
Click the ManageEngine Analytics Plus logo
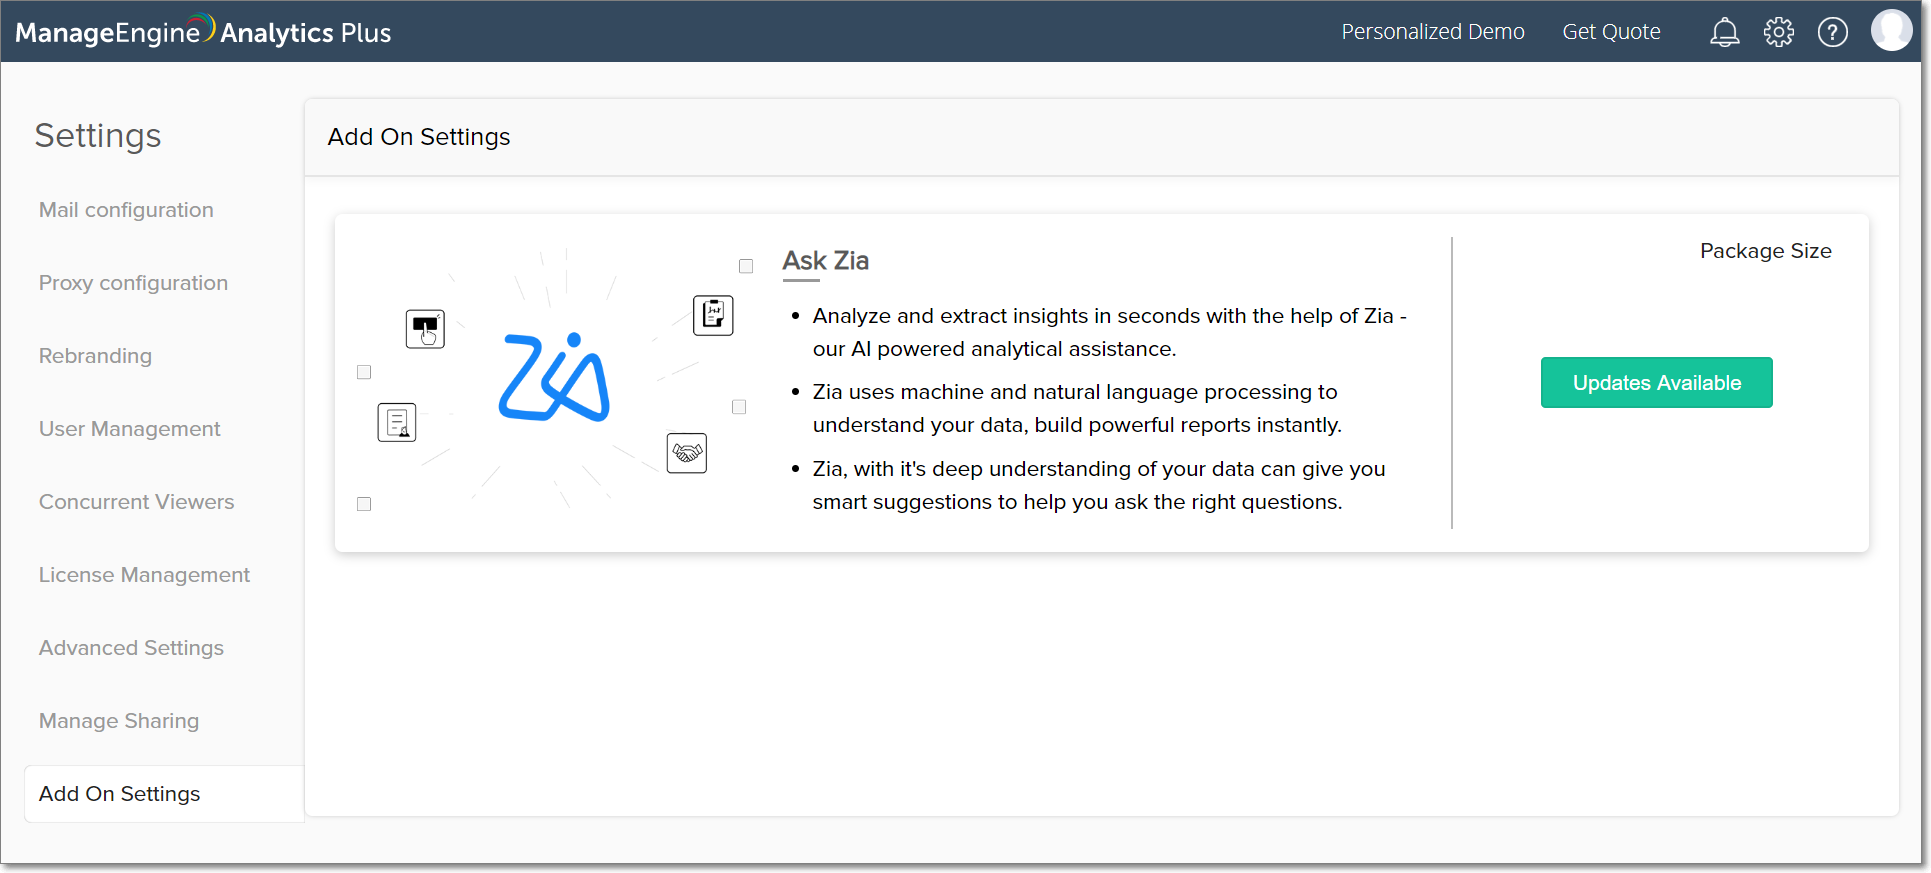[x=203, y=32]
